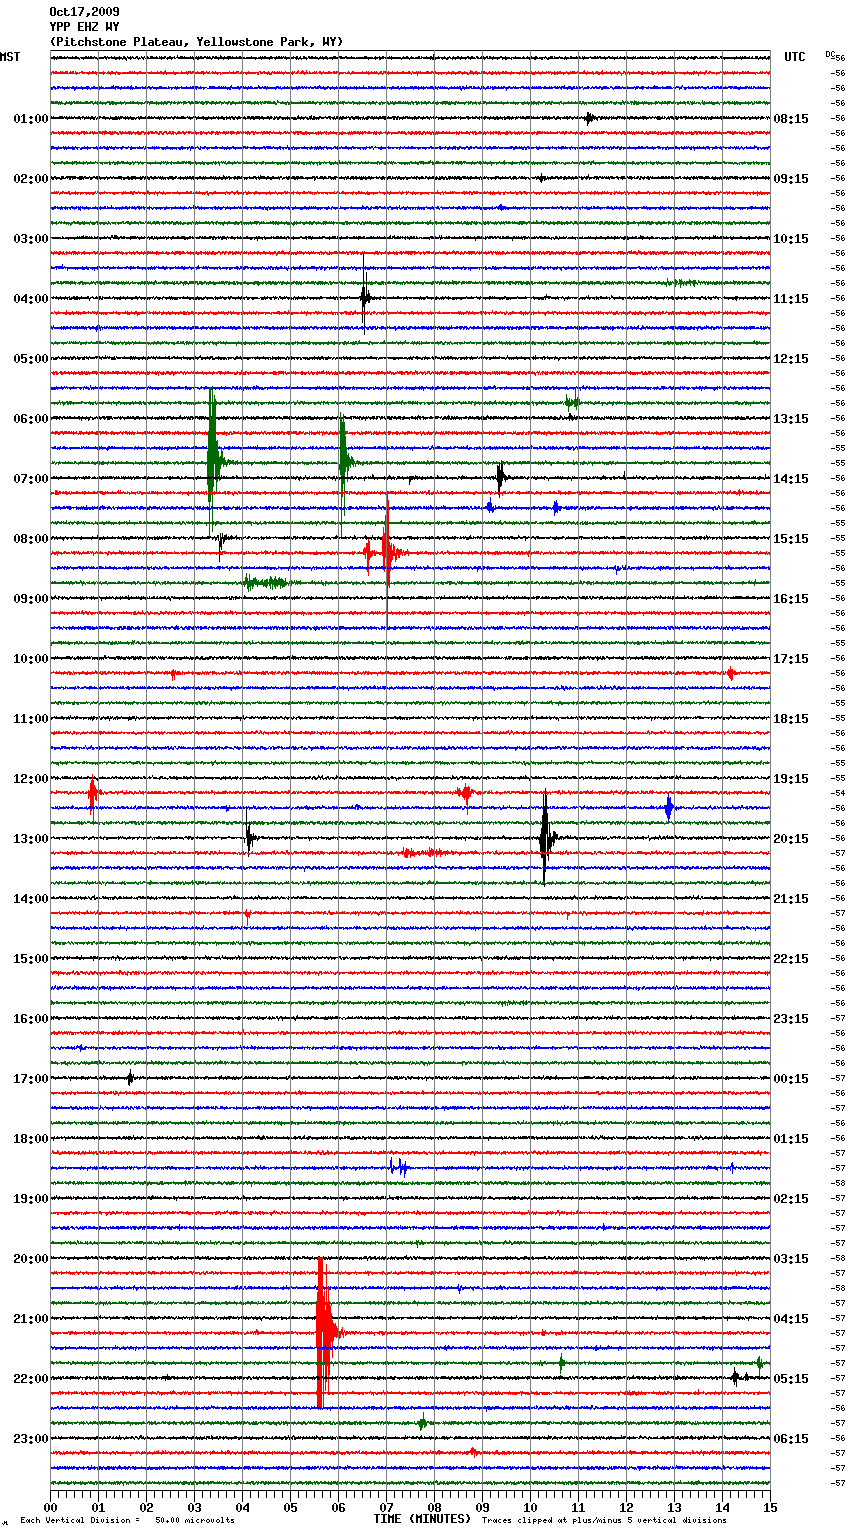Screen dimensions: 850x1534
Task: Click the "23:15" UTC time label
Action: pyautogui.click(x=791, y=1019)
